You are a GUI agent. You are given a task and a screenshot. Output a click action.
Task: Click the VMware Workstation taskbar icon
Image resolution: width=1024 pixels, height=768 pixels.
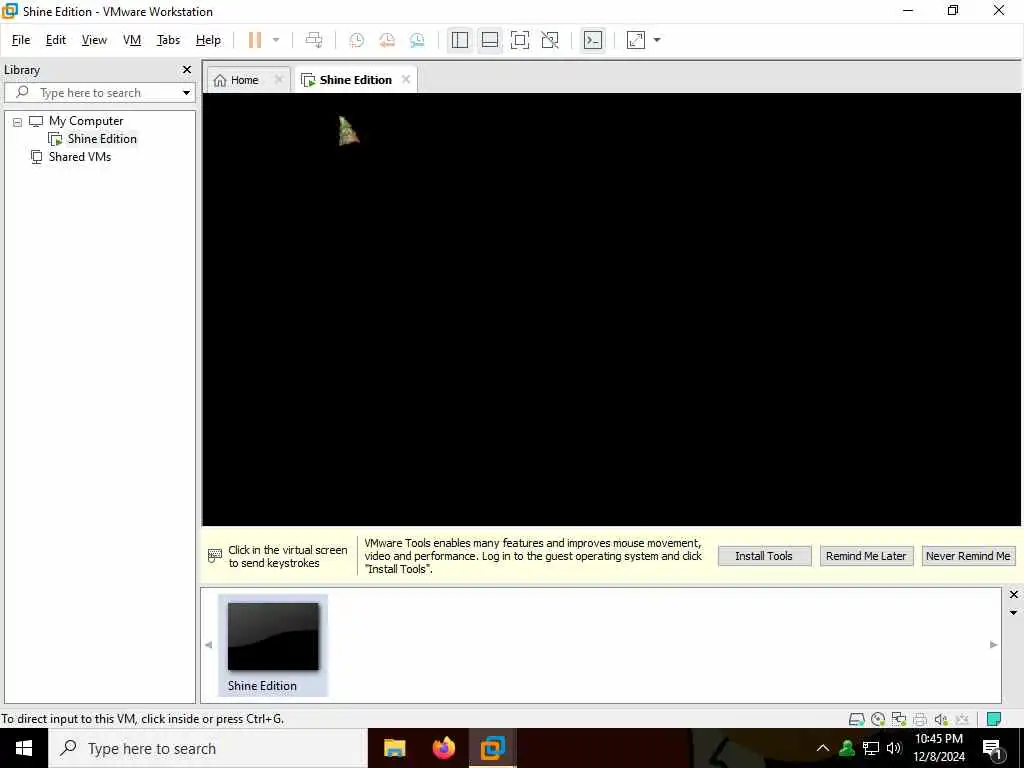coord(493,748)
